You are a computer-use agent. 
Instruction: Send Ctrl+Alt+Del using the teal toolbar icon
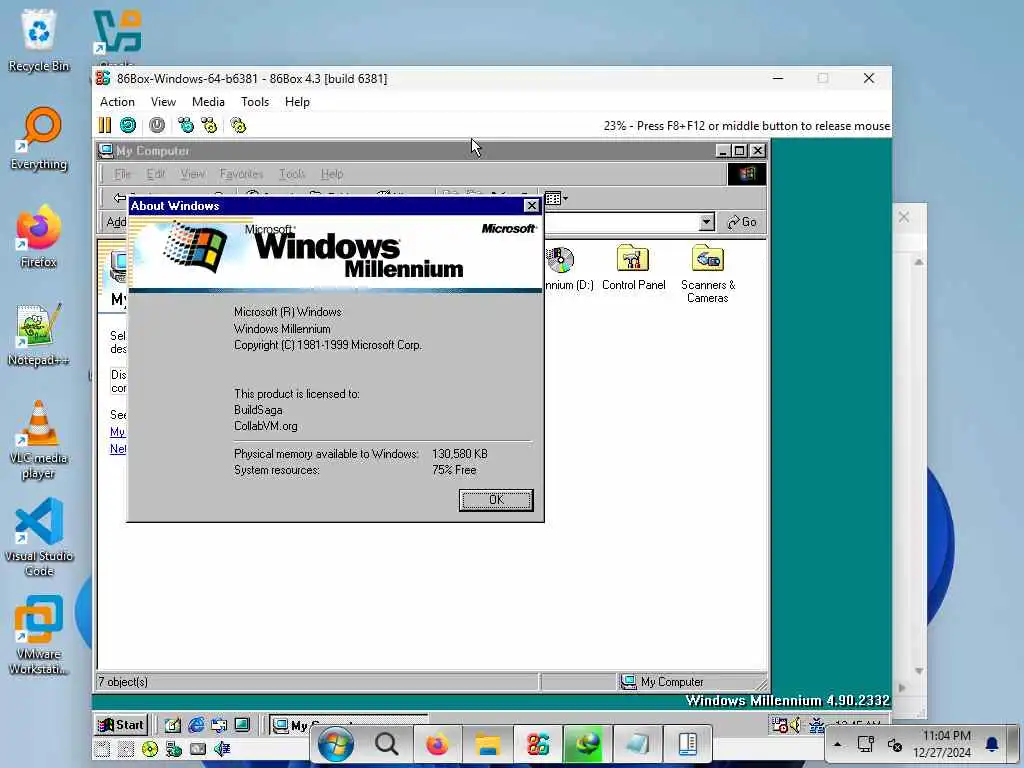[186, 125]
